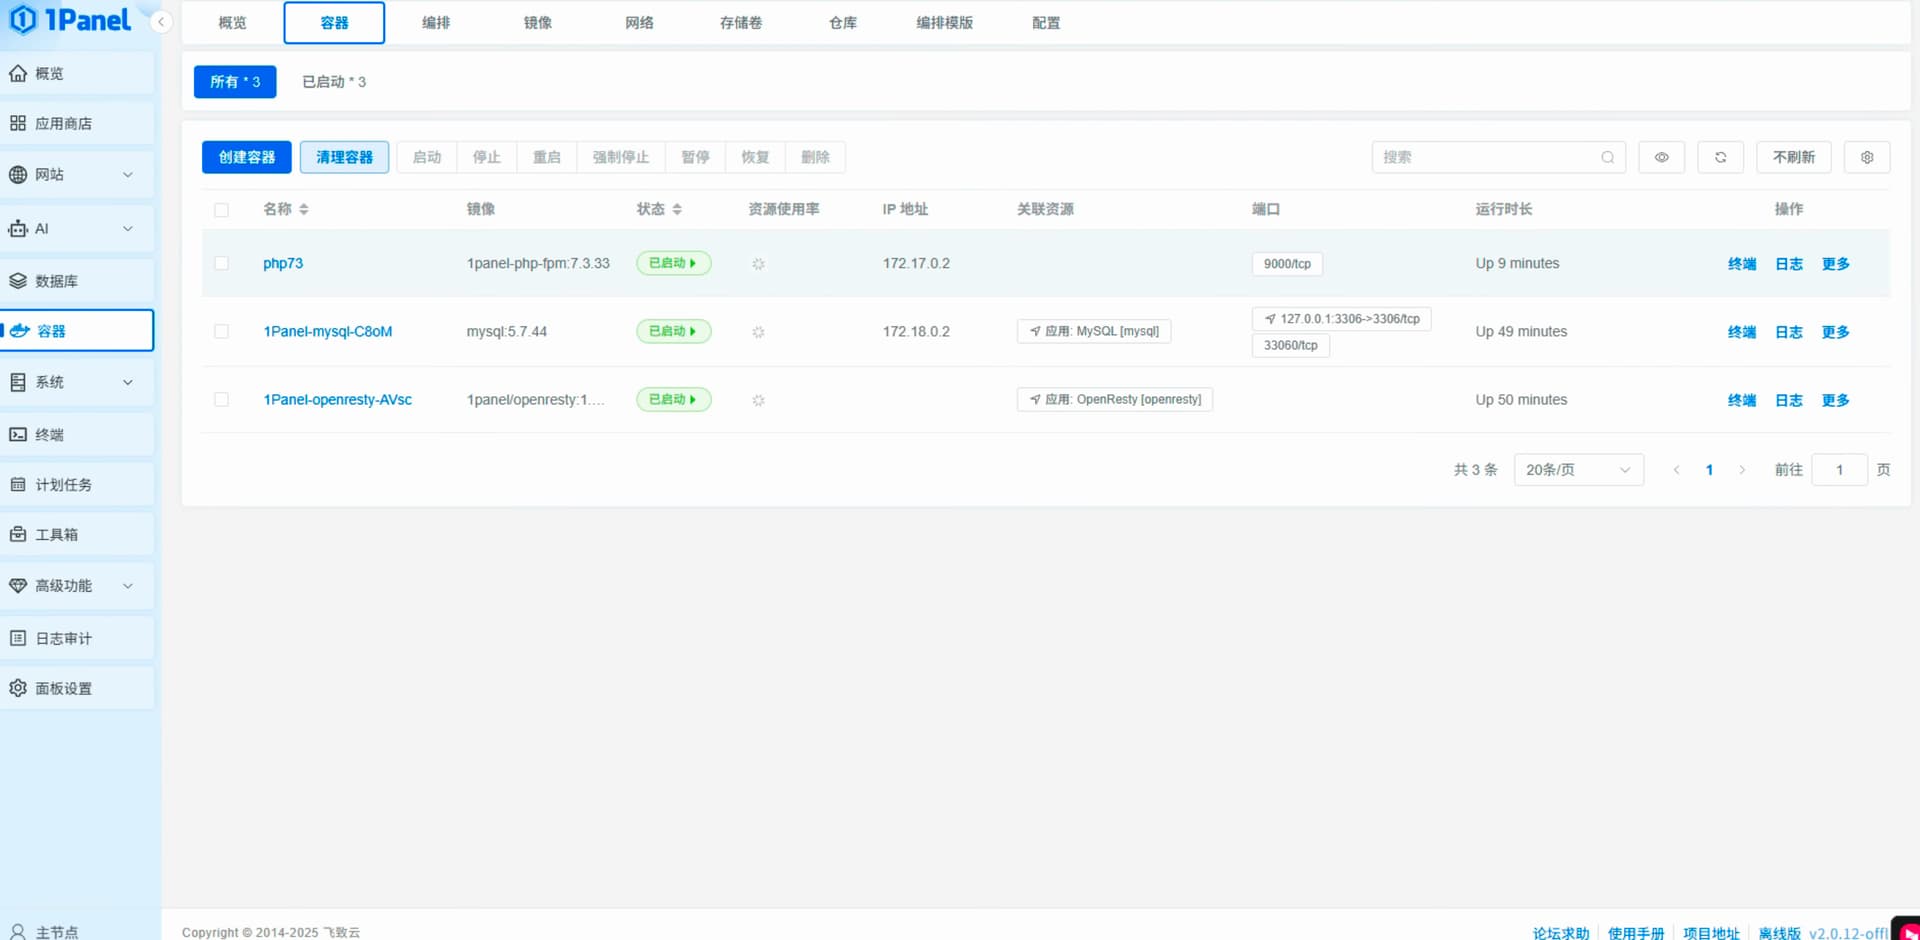Switch to the 镜像 tab
1920x940 pixels.
point(537,22)
